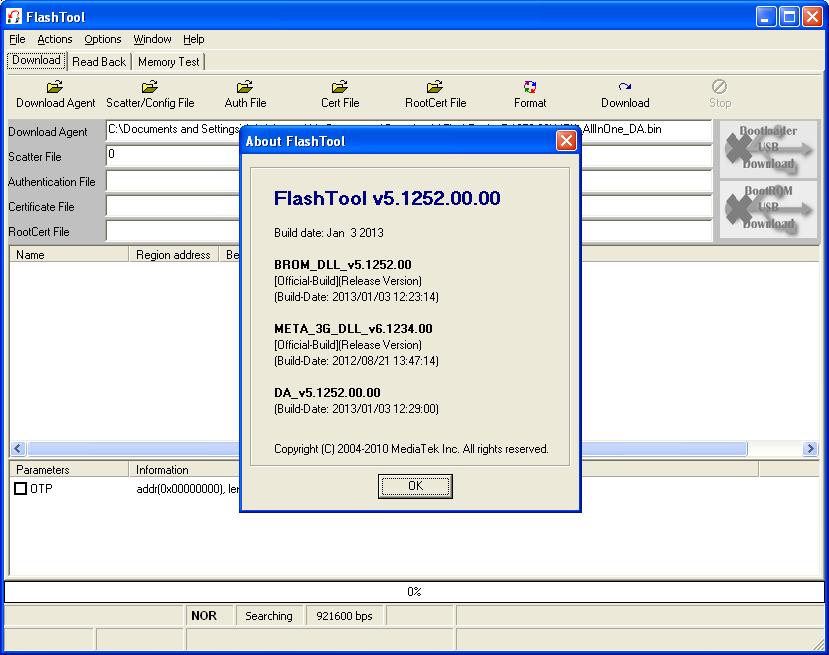
Task: Switch to the Download tab
Action: click(x=36, y=60)
